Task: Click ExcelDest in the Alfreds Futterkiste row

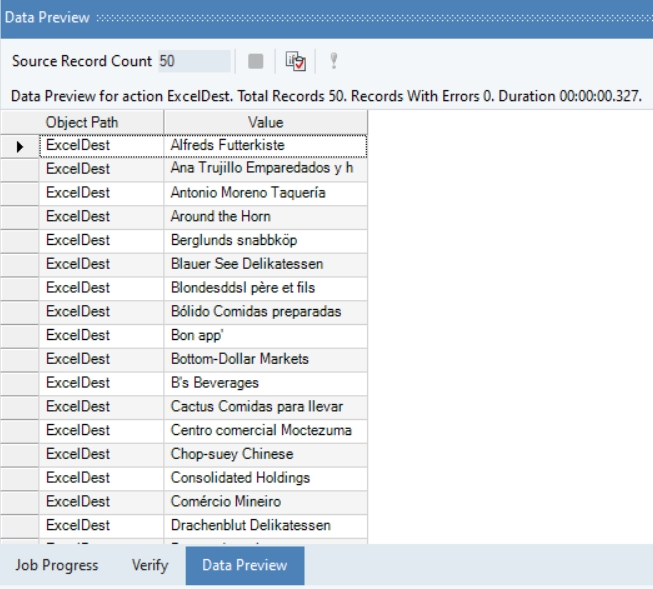Action: tap(102, 146)
